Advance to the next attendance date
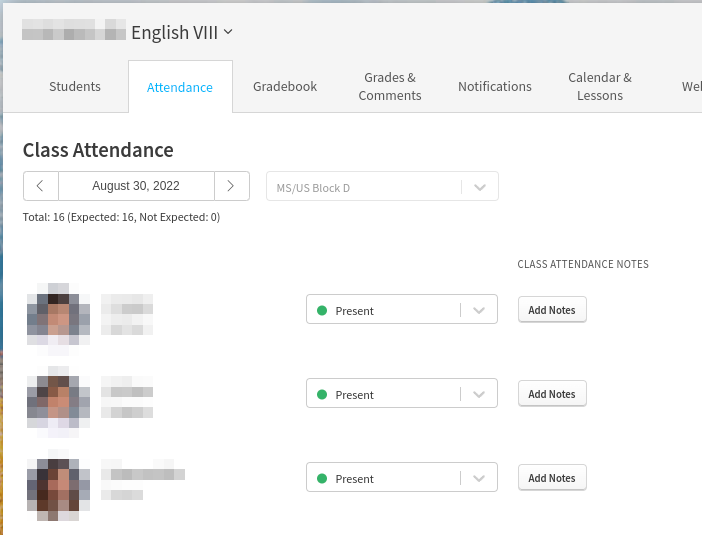This screenshot has height=535, width=702. click(x=231, y=186)
